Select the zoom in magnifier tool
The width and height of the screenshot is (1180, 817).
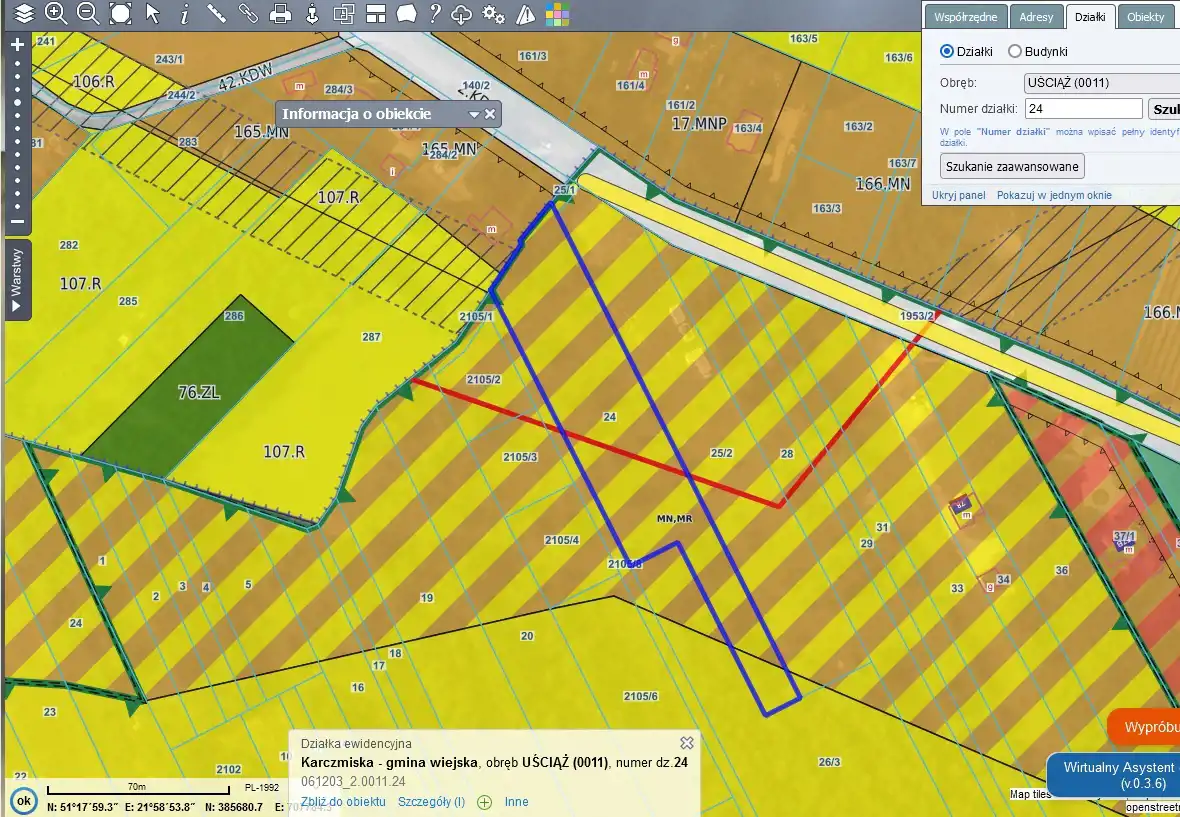(x=56, y=14)
